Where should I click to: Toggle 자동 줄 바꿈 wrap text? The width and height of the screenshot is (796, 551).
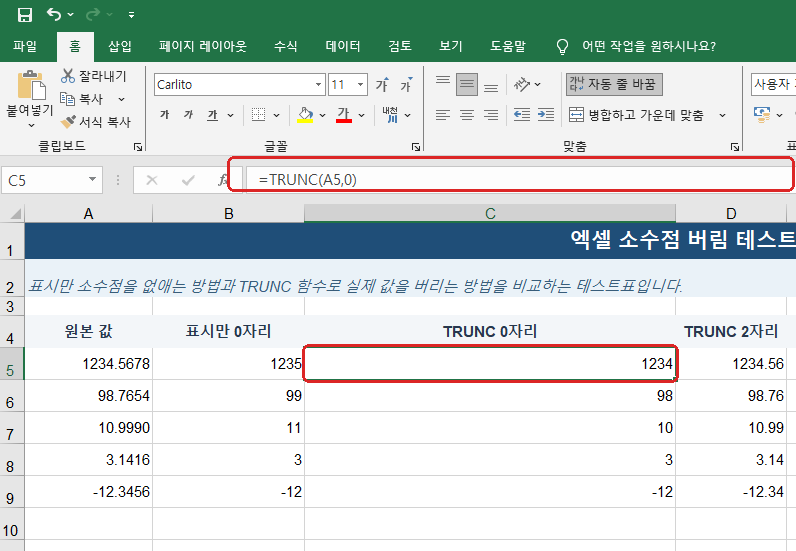pyautogui.click(x=614, y=84)
